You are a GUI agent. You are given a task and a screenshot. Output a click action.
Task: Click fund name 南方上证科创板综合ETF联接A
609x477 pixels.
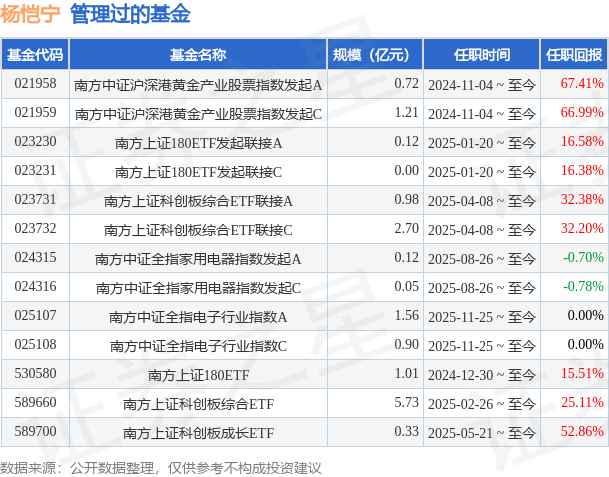tap(198, 201)
